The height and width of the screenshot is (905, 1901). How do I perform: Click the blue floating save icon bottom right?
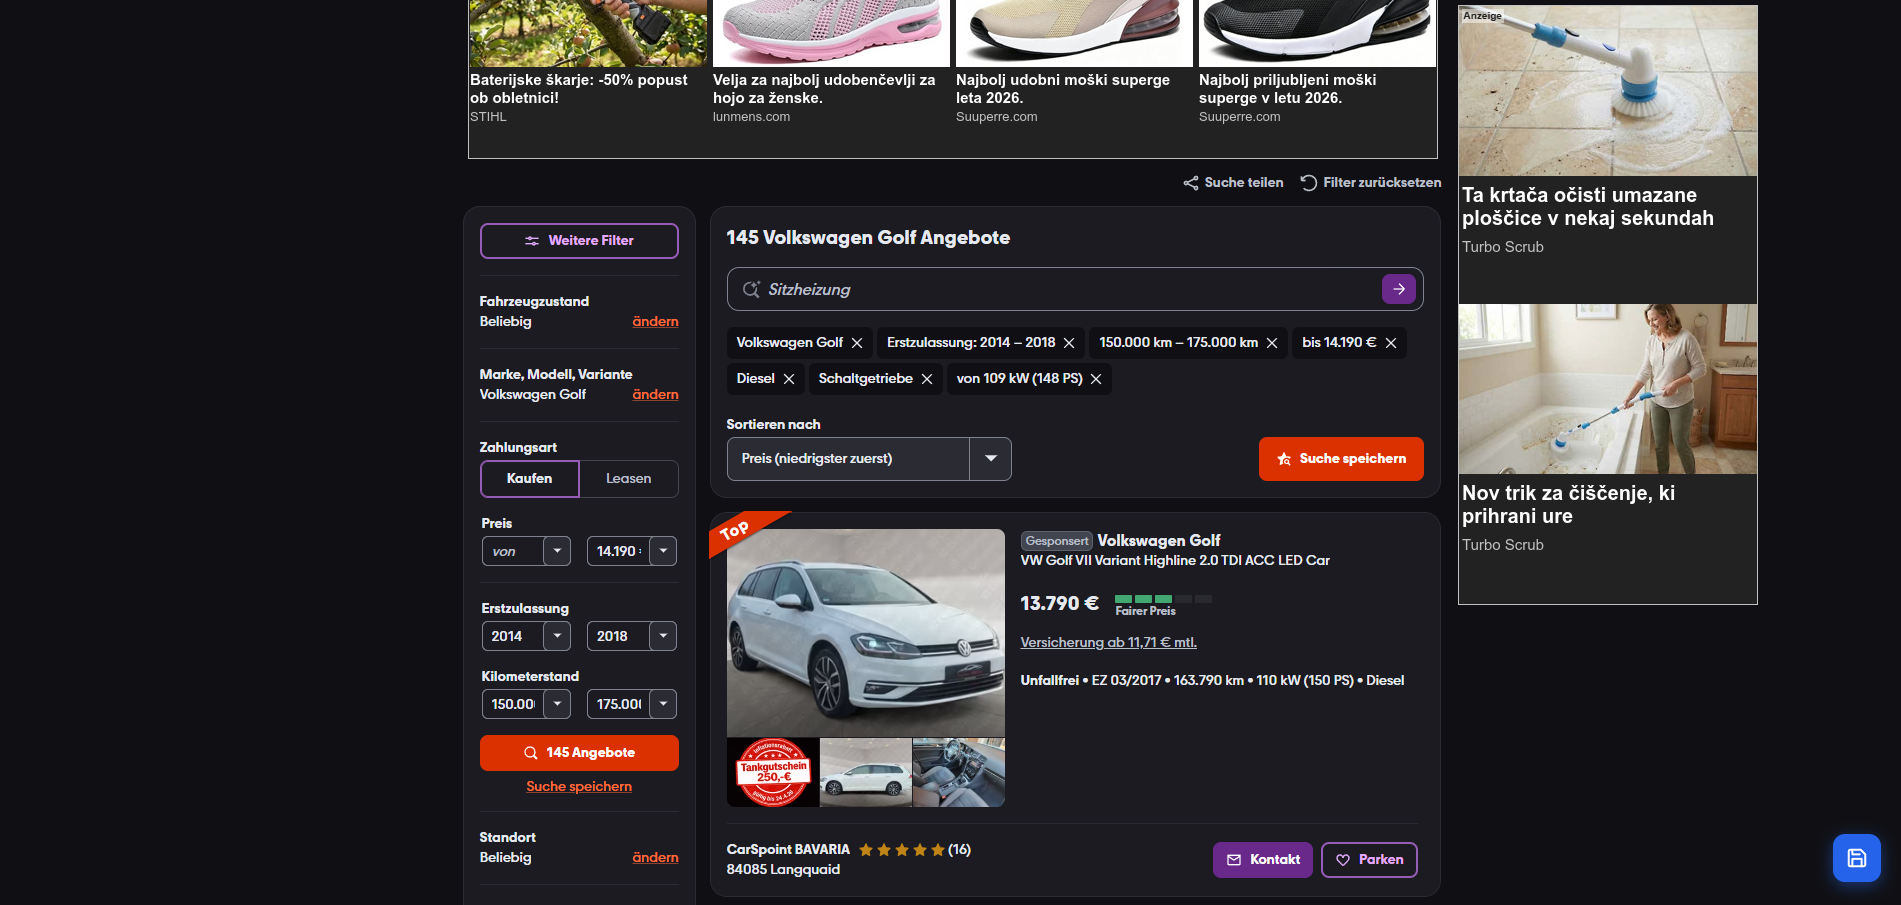point(1856,857)
